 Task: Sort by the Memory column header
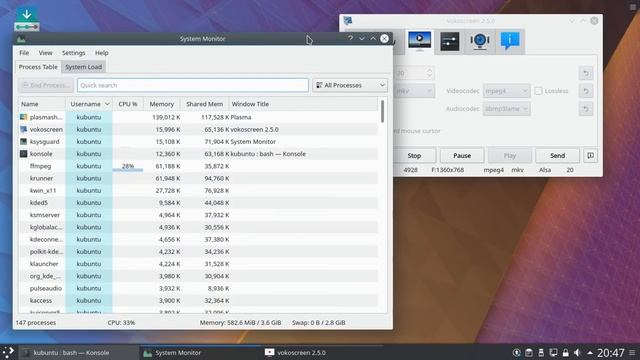(162, 104)
